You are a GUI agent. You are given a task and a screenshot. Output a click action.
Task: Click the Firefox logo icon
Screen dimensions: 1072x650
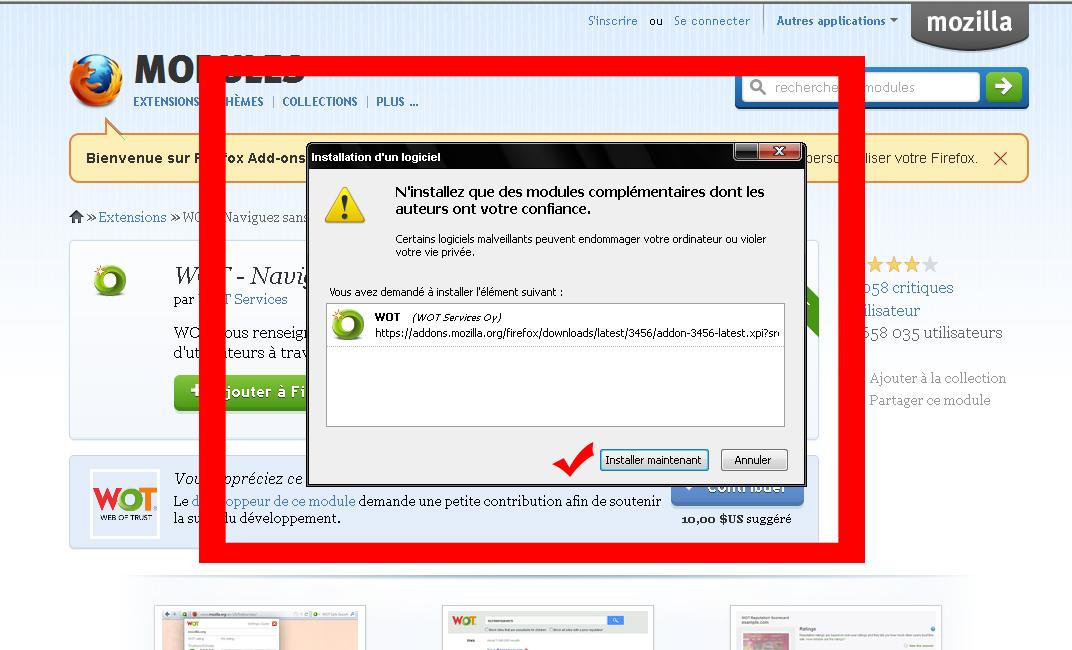[x=96, y=81]
